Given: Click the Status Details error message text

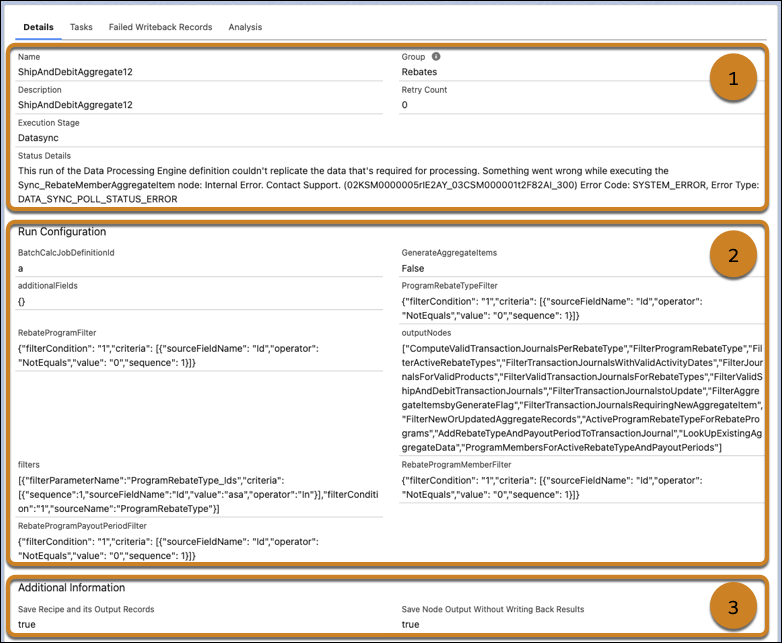Looking at the screenshot, I should (x=389, y=185).
